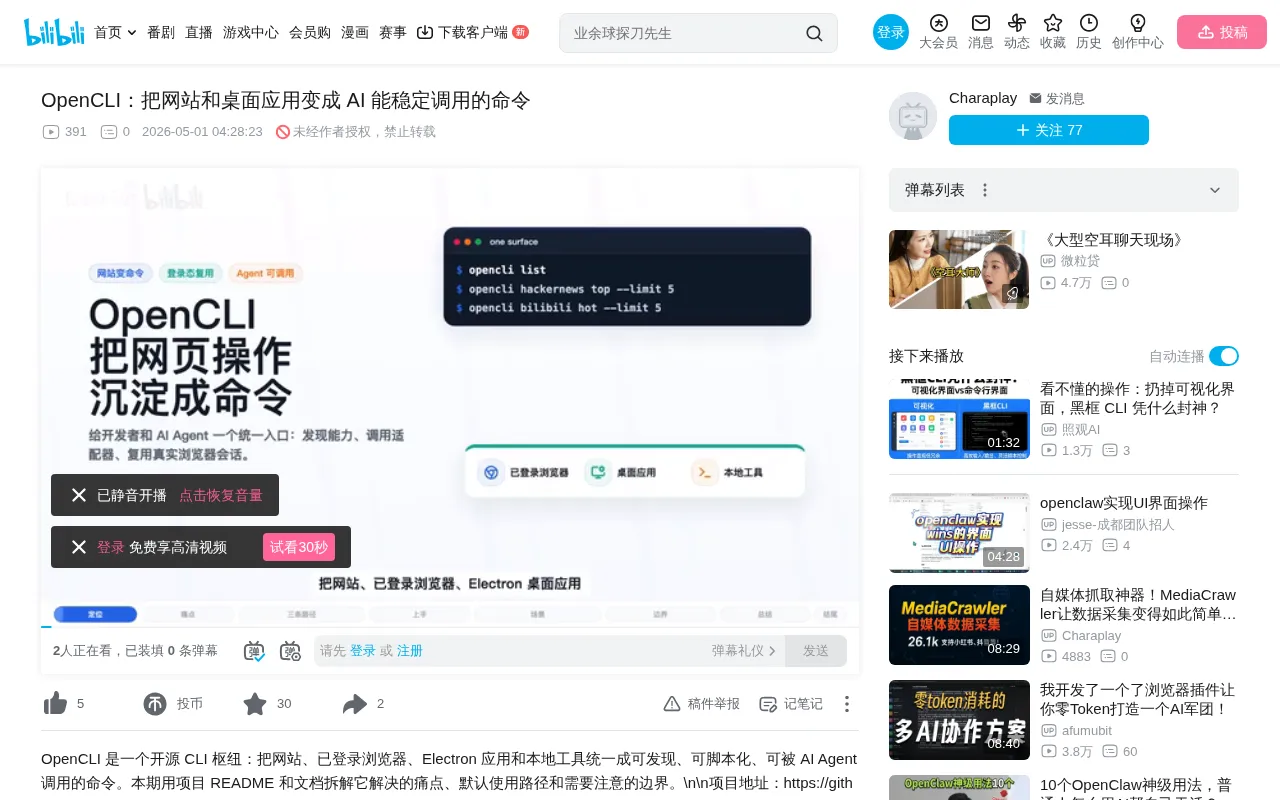Click the 关注 77 follow button
Screen dimensions: 1280x800
point(1049,130)
